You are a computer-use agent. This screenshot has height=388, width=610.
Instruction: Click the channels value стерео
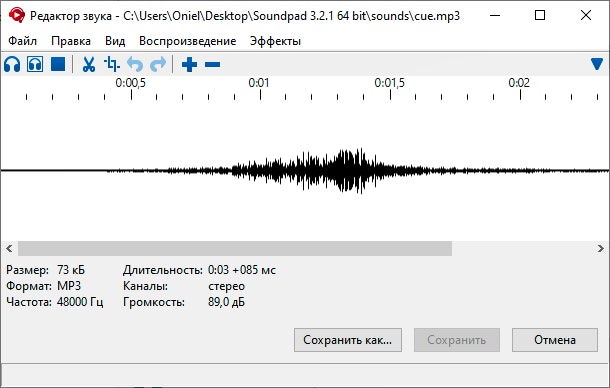[x=226, y=286]
